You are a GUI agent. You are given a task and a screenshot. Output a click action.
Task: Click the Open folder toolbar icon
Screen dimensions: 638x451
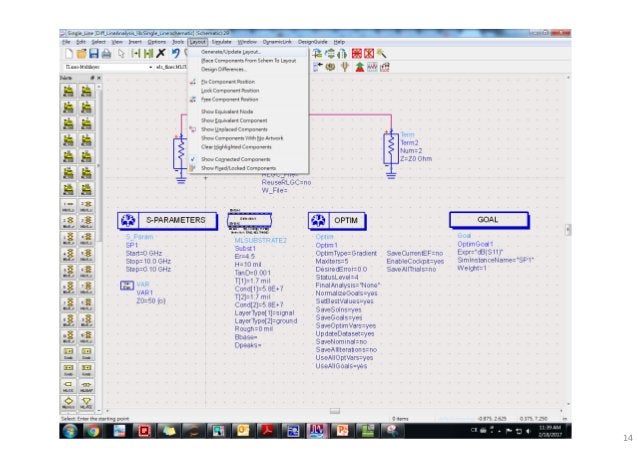82,53
